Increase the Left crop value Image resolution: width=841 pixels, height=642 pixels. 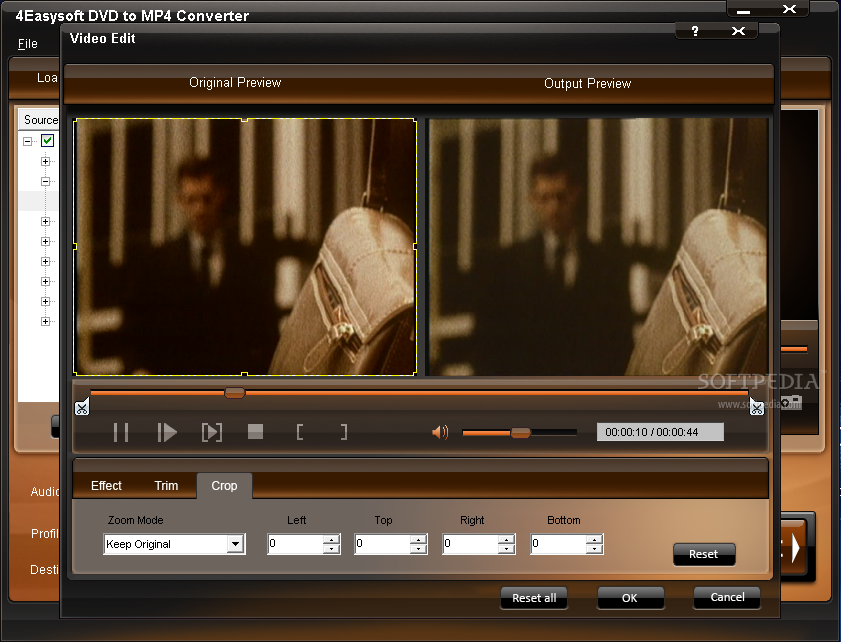tap(331, 540)
